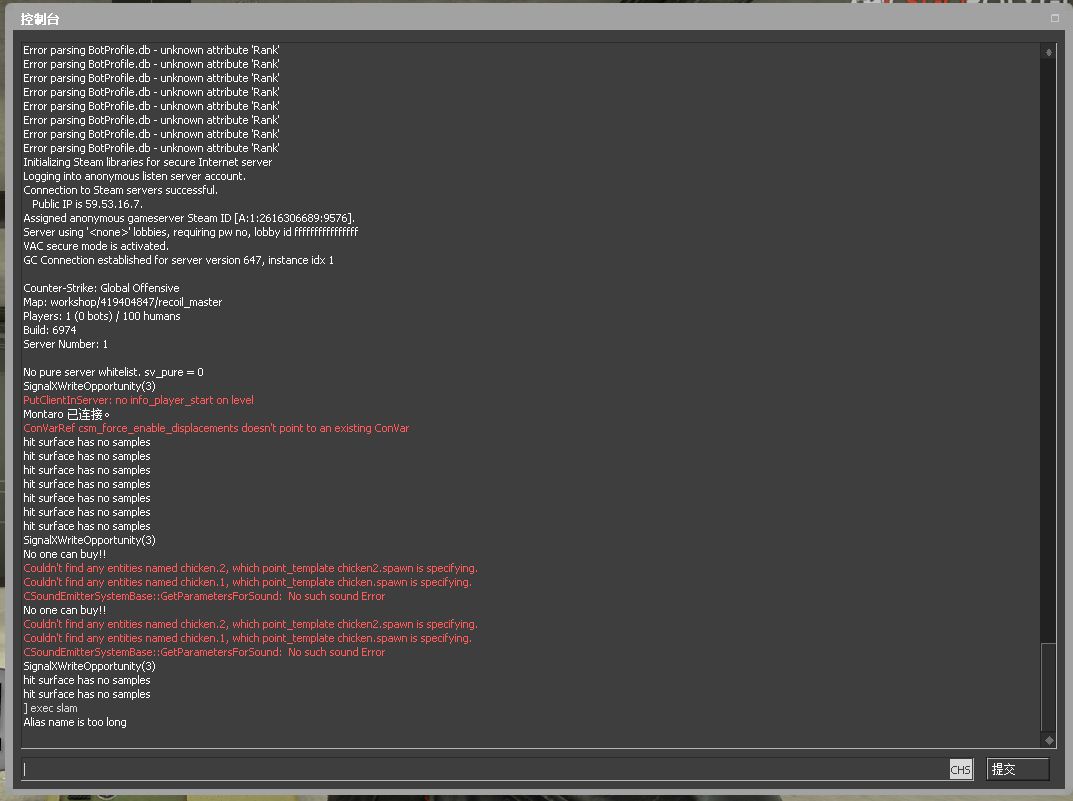Click the red PutClientInServer error line
1073x801 pixels.
[138, 400]
